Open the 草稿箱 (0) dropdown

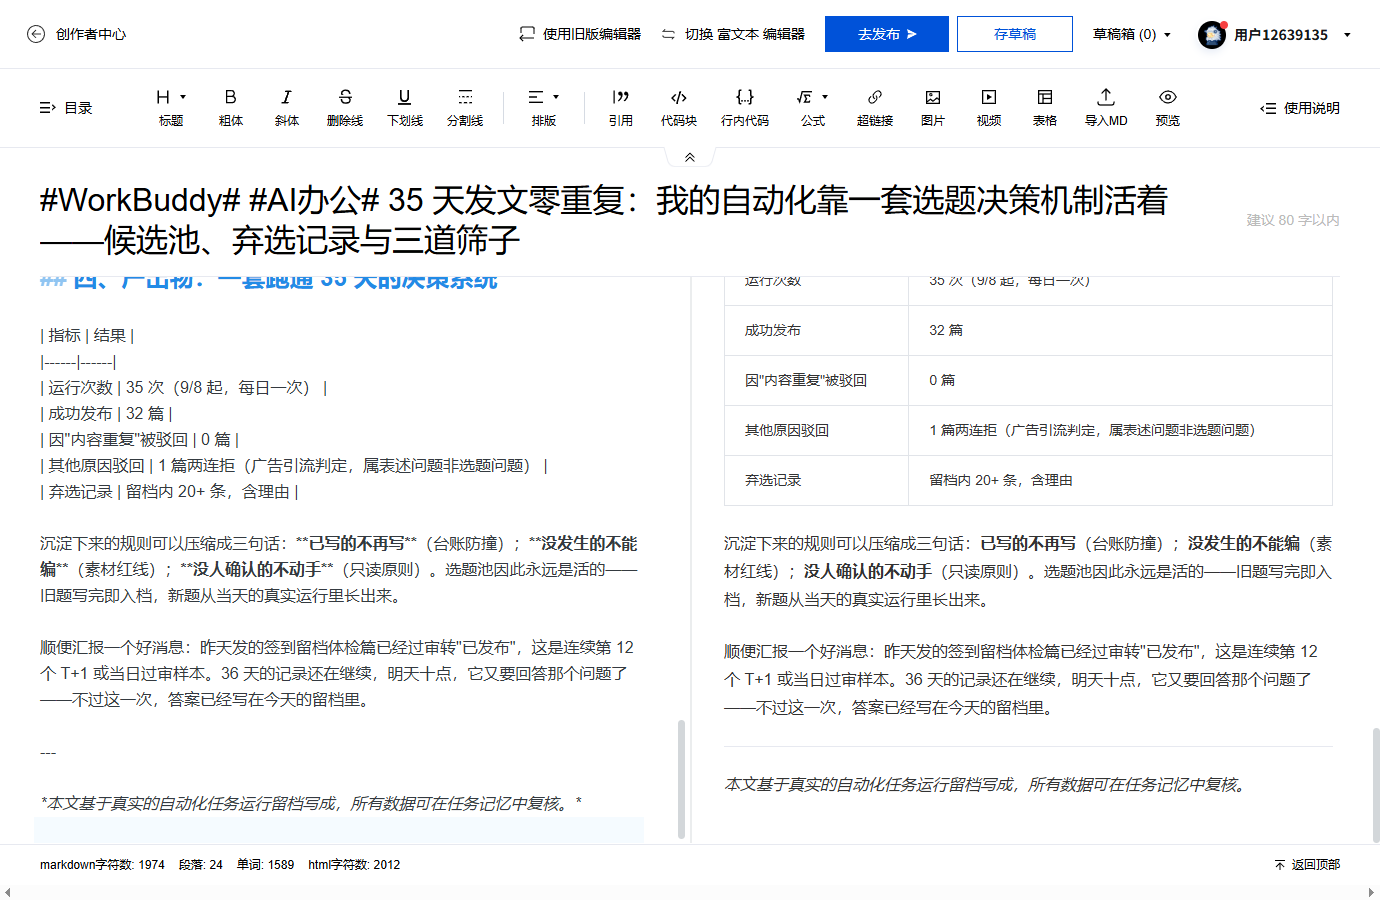click(1131, 34)
